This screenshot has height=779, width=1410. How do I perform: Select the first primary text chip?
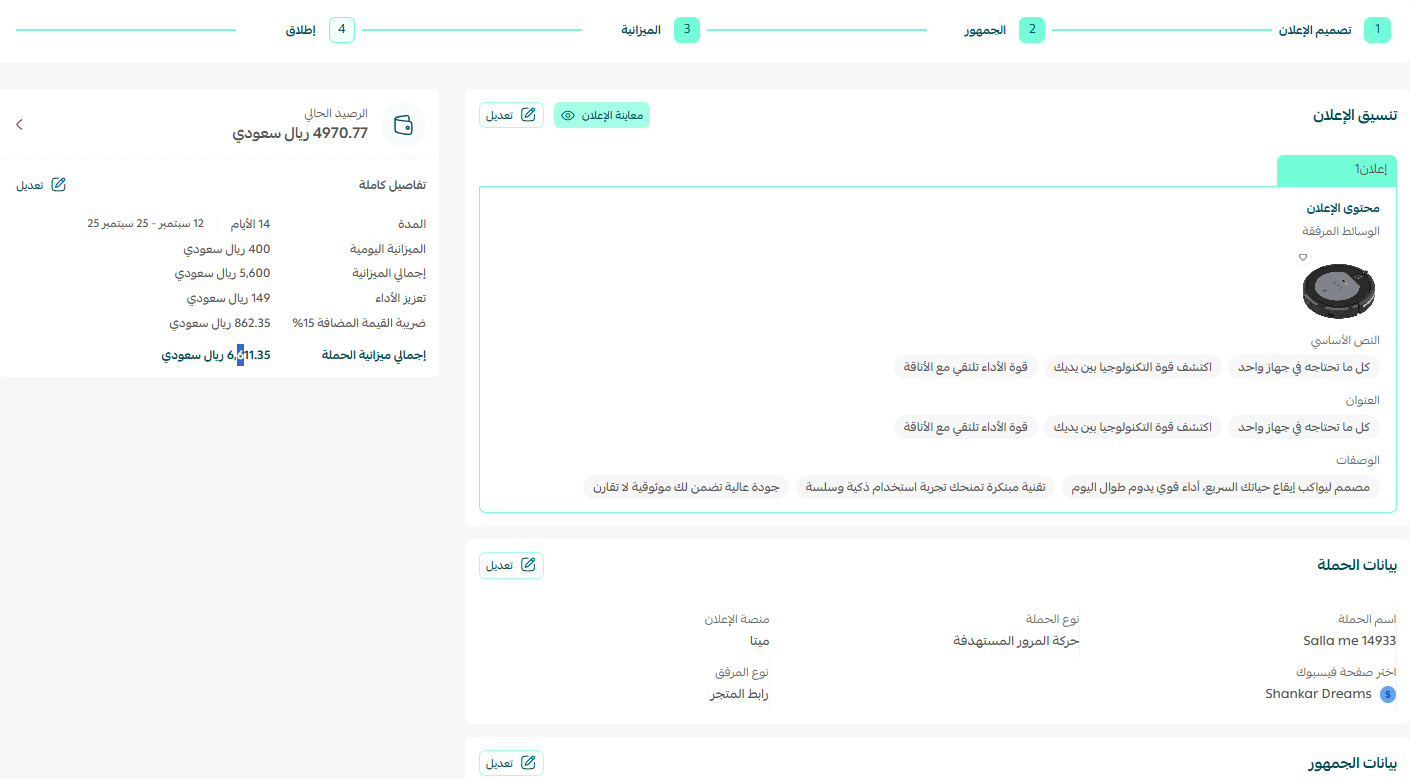point(1303,367)
